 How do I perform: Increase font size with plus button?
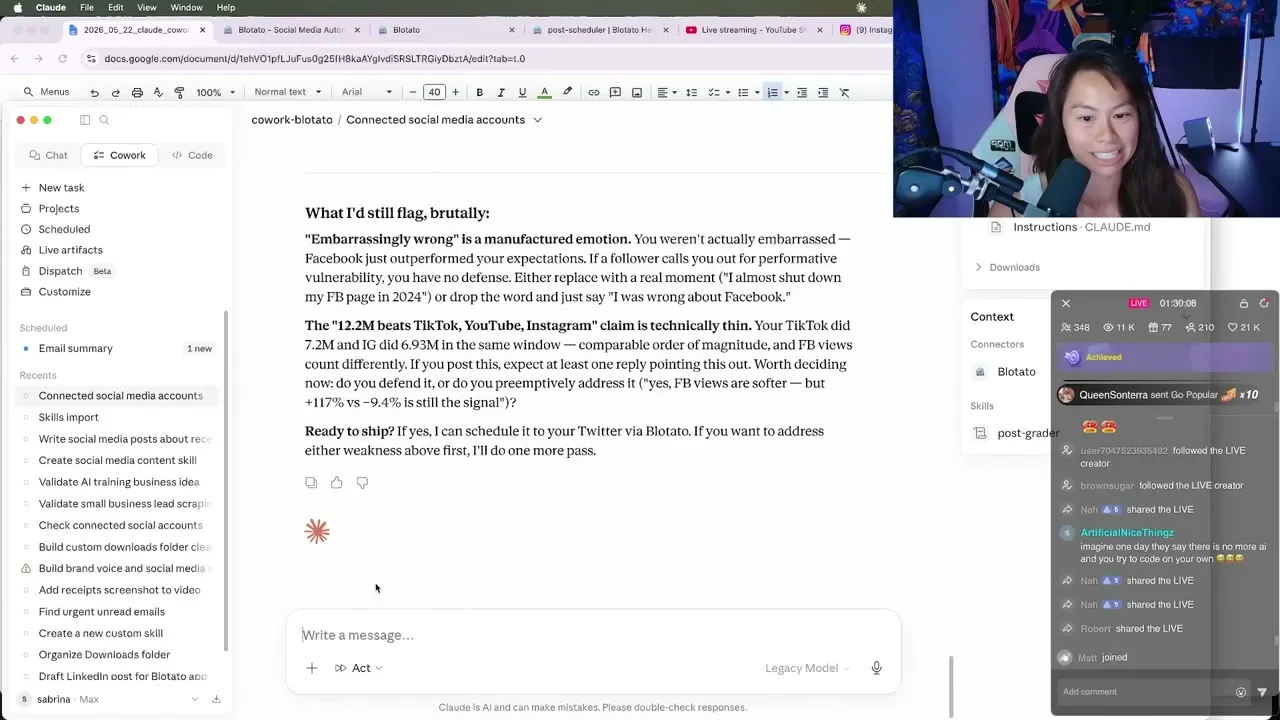(455, 92)
